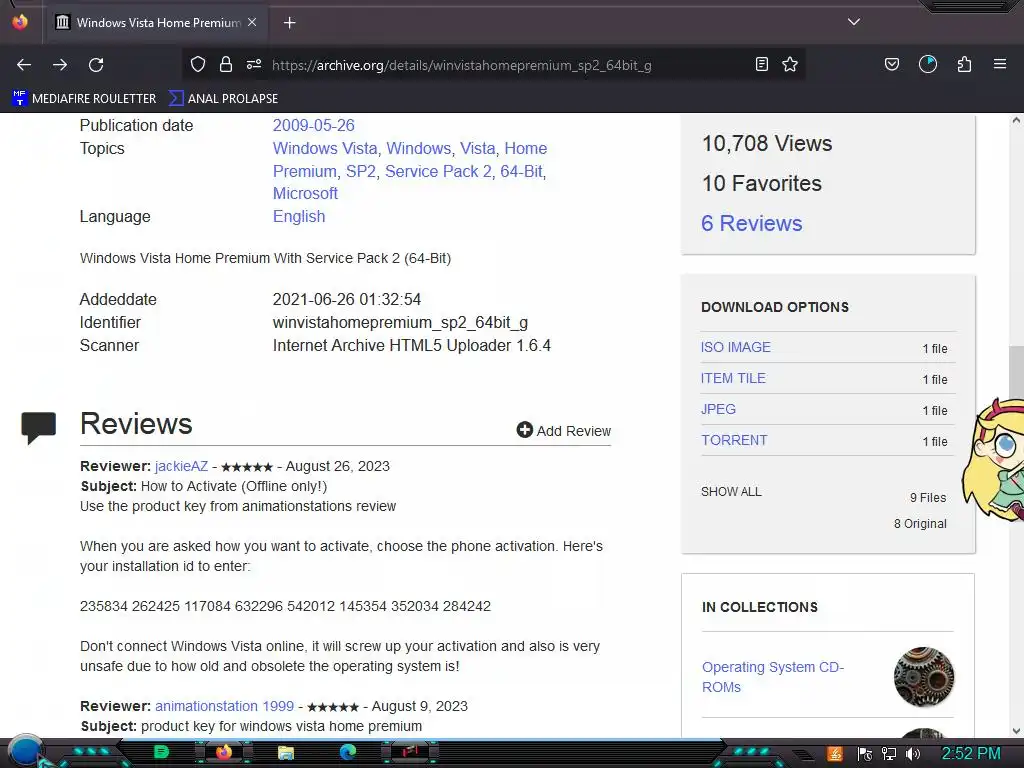Image resolution: width=1024 pixels, height=768 pixels.
Task: Open the list all tabs dropdown
Action: coord(854,22)
